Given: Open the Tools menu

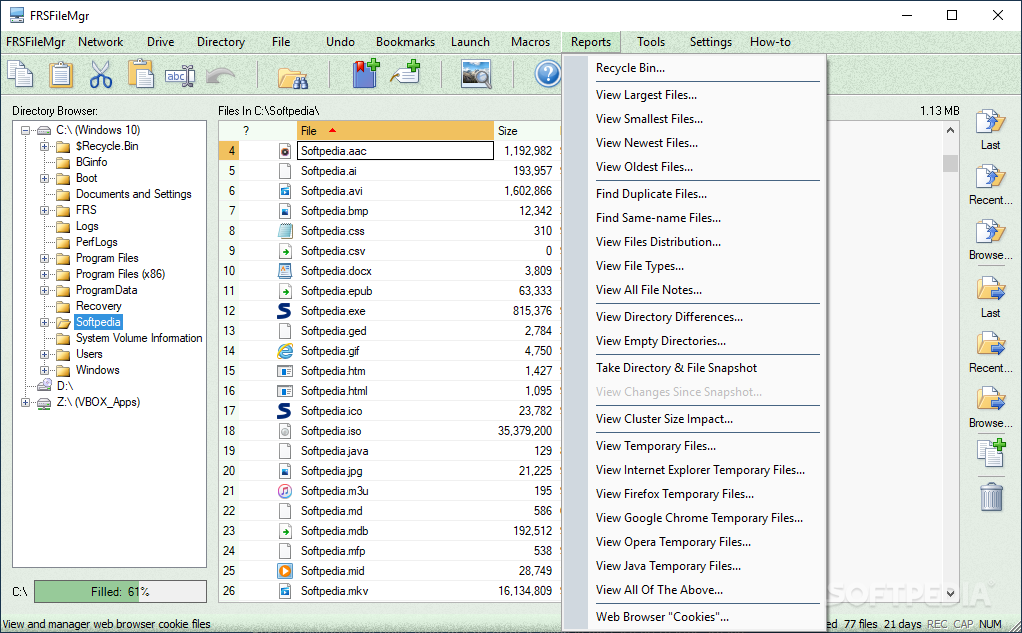Looking at the screenshot, I should point(650,42).
